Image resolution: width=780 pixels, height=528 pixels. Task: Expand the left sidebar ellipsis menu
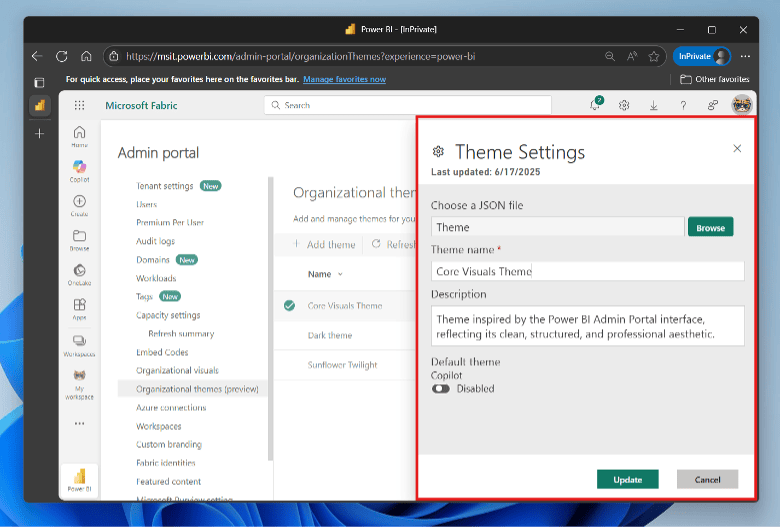(x=79, y=423)
